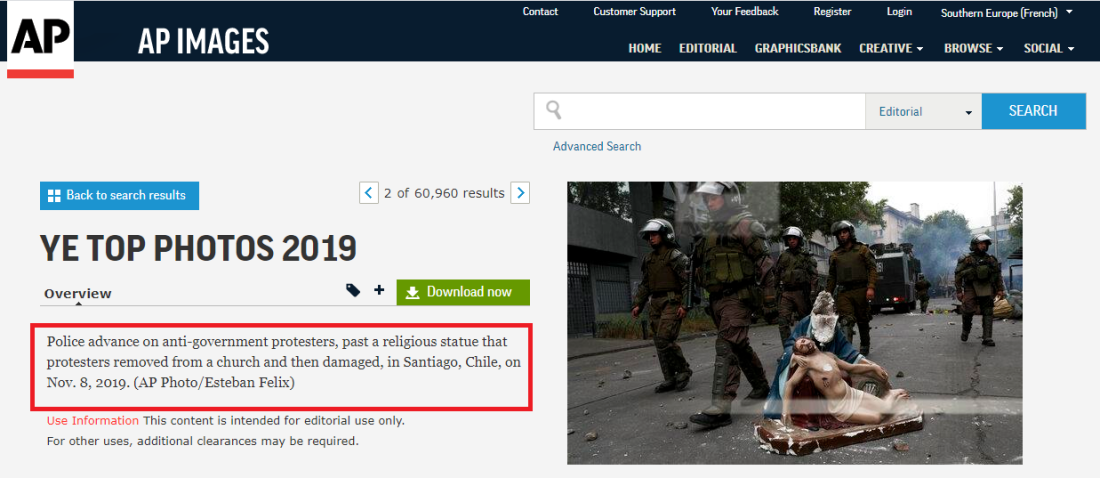The width and height of the screenshot is (1100, 478).
Task: Click the riot police photo
Action: pos(795,323)
